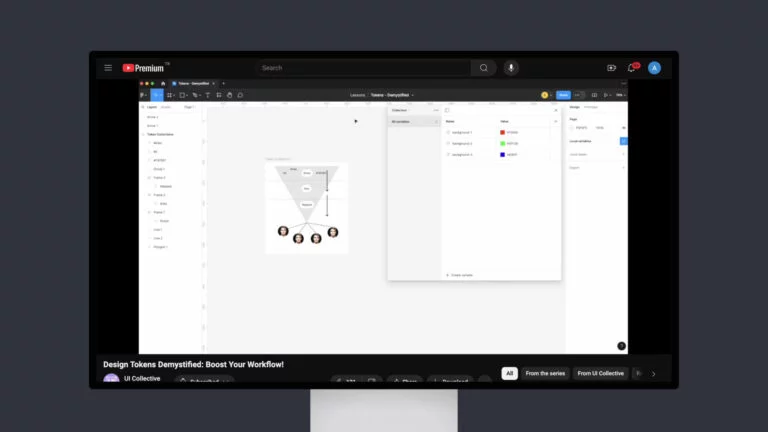Select the Group 1 layer
The height and width of the screenshot is (432, 768).
[159, 169]
